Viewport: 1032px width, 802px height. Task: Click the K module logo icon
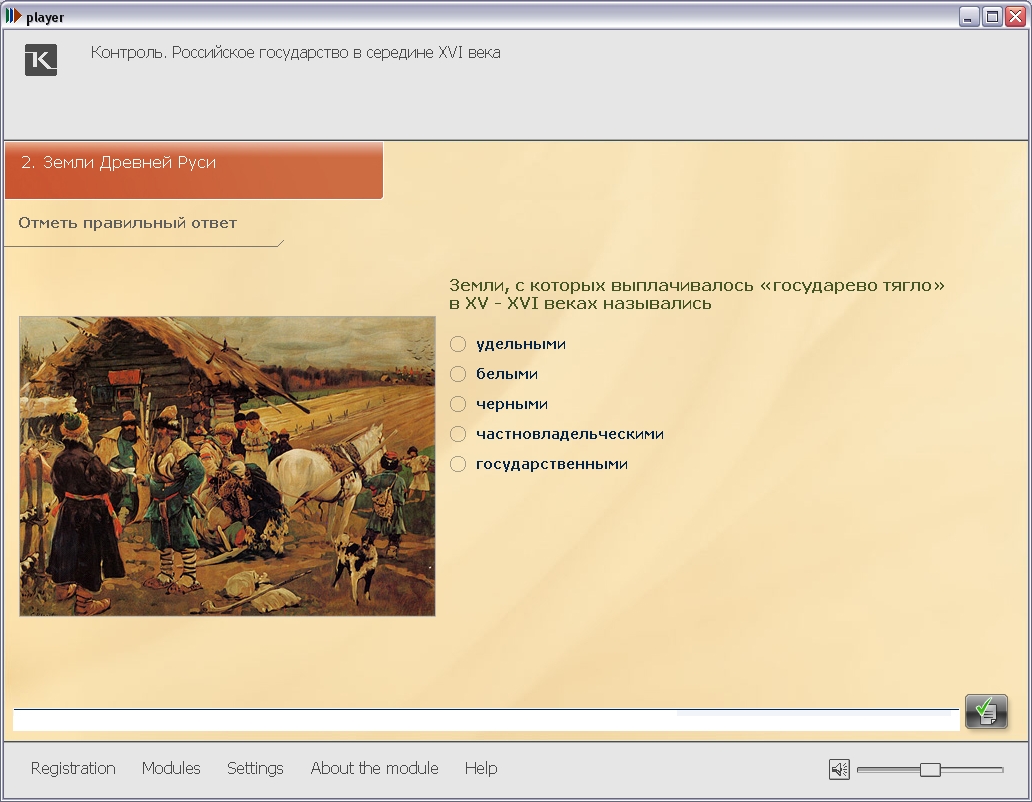pos(41,60)
